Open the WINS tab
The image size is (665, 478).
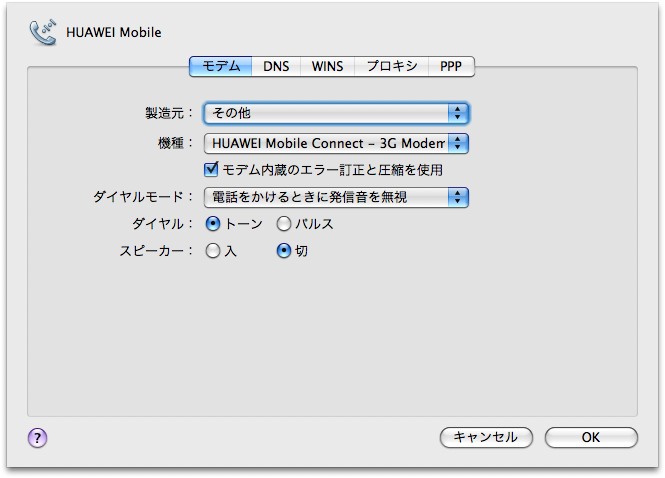point(327,66)
